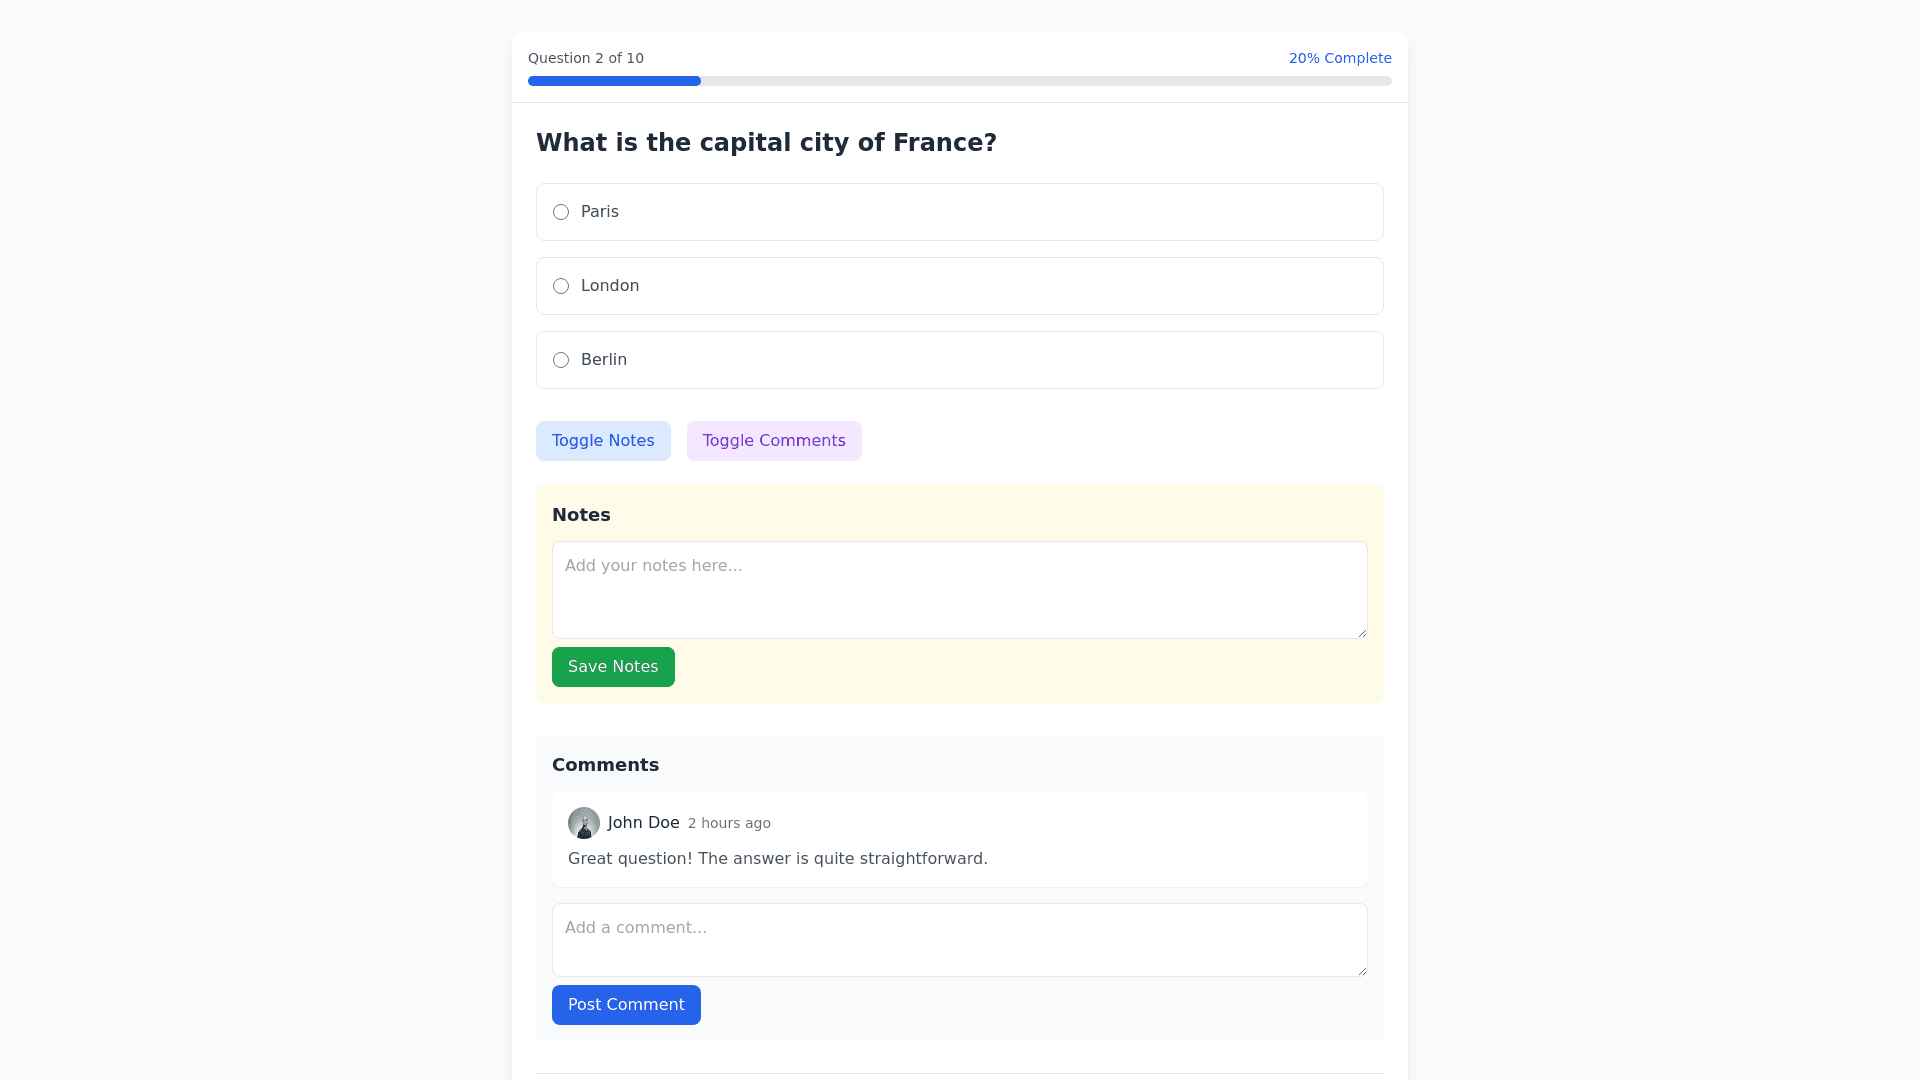This screenshot has width=1920, height=1080.
Task: Grab the notes text area resize handle
Action: tap(1361, 632)
